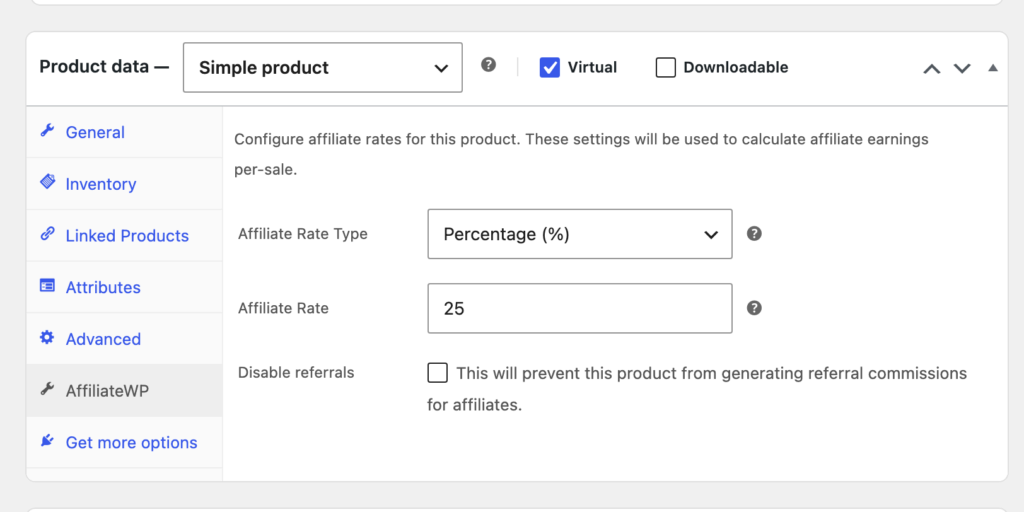Show help tooltip for Affiliate Rate field
Viewport: 1024px width, 512px height.
coord(754,308)
